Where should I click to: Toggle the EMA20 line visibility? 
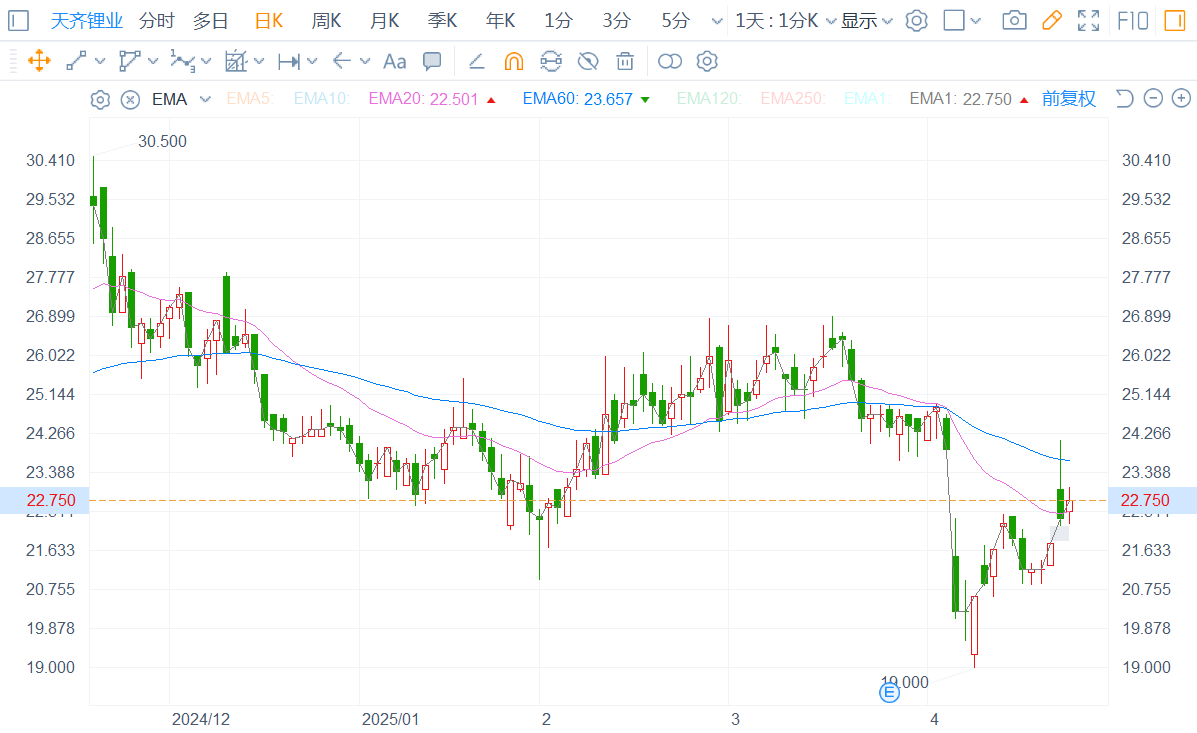click(x=432, y=99)
